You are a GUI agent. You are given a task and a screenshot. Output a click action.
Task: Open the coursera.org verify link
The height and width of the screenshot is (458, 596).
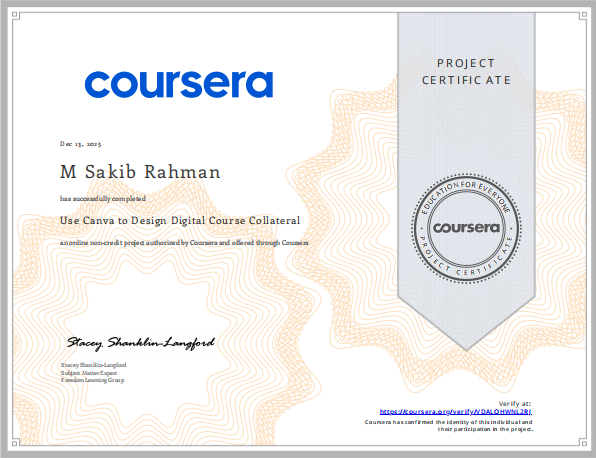[456, 412]
